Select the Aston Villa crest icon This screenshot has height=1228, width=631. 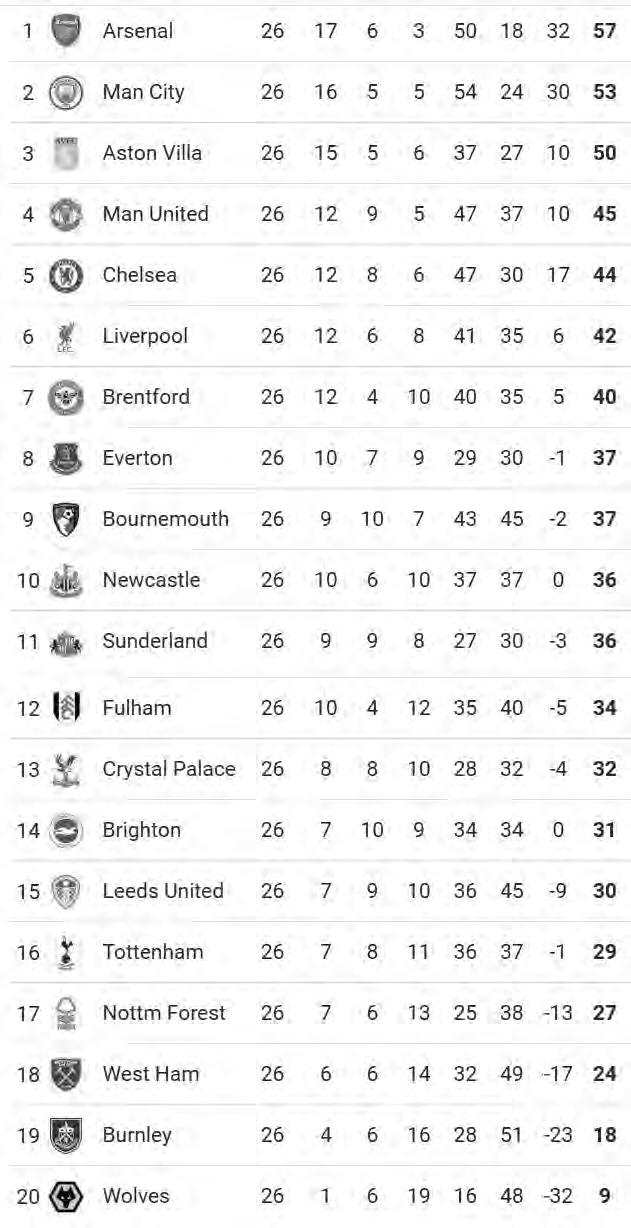[x=66, y=153]
